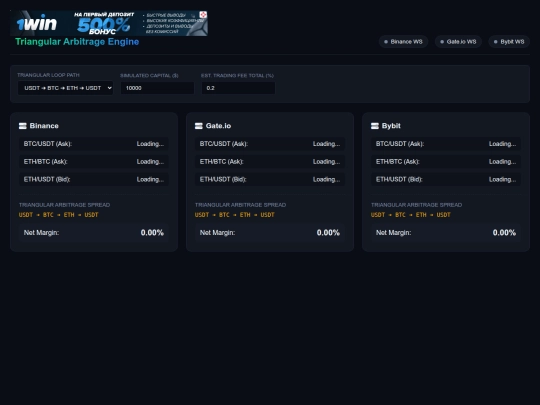Click the Triangular Arbitrage Engine title
The height and width of the screenshot is (405, 540).
tap(77, 42)
